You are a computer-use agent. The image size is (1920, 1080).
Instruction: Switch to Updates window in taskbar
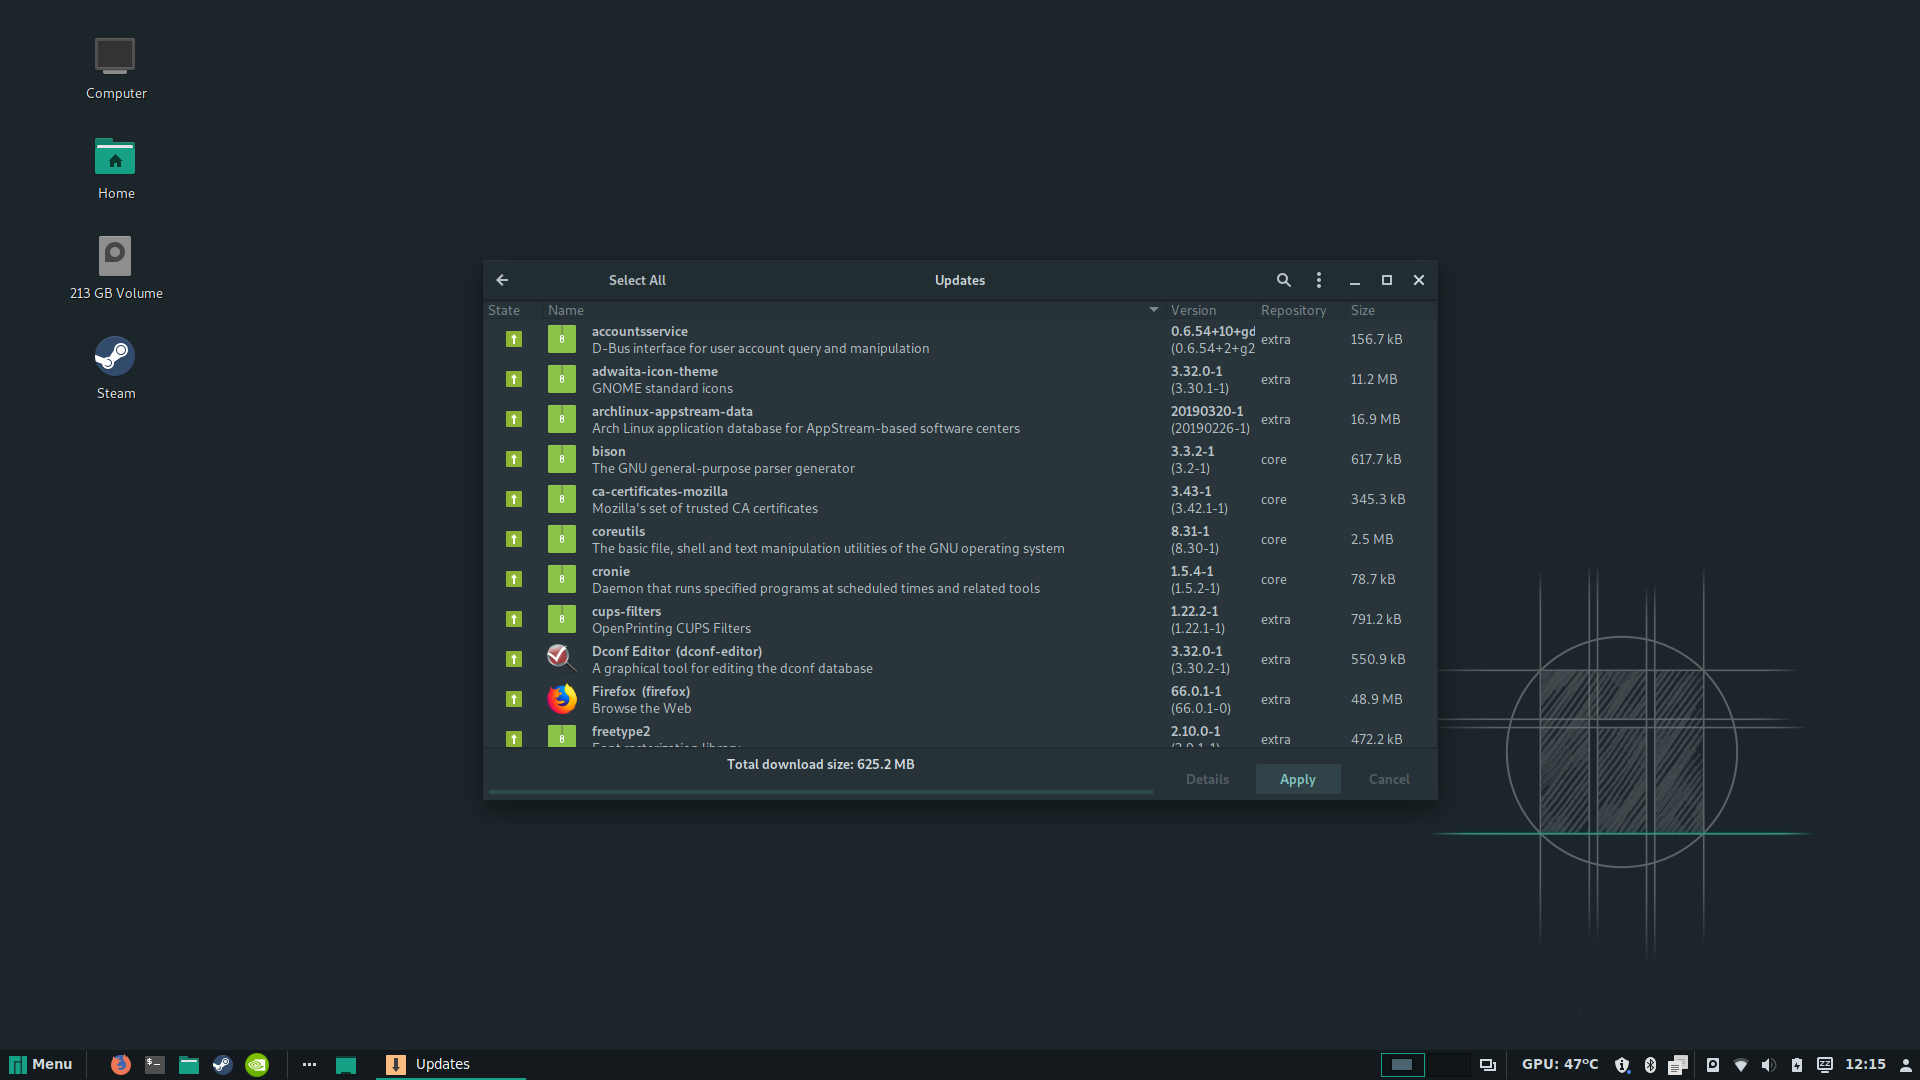coord(451,1064)
